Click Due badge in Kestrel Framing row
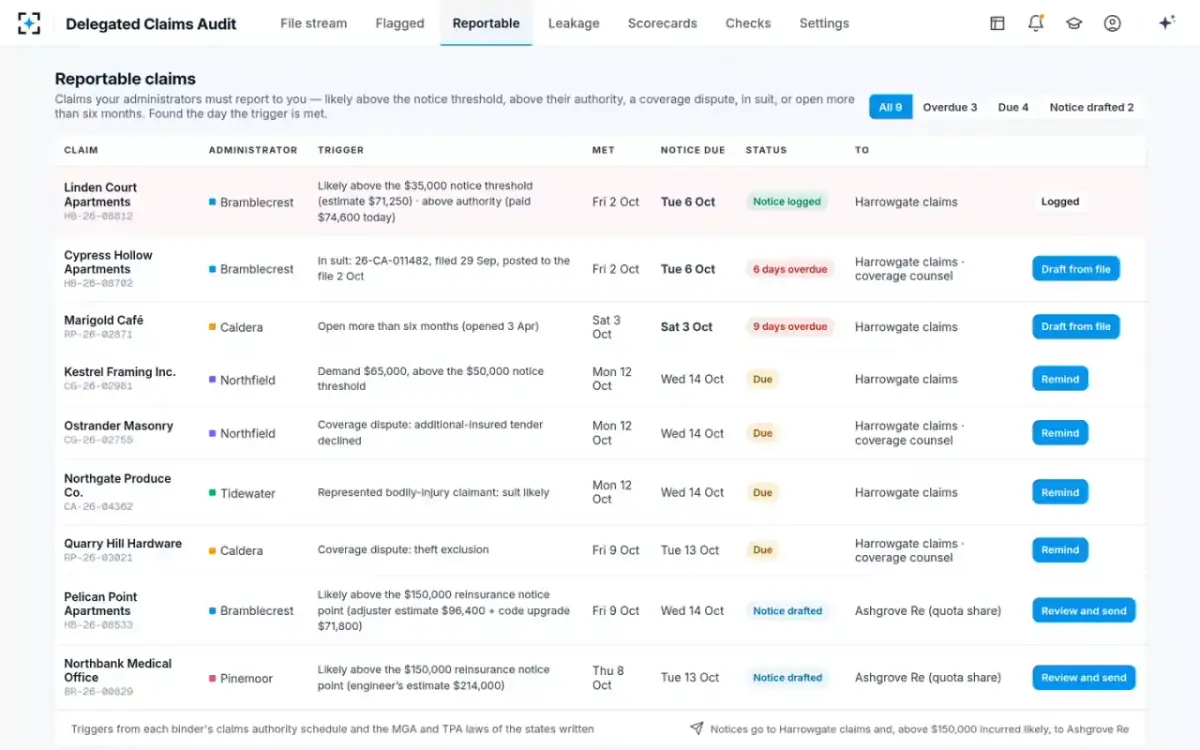This screenshot has width=1200, height=750. coord(763,379)
